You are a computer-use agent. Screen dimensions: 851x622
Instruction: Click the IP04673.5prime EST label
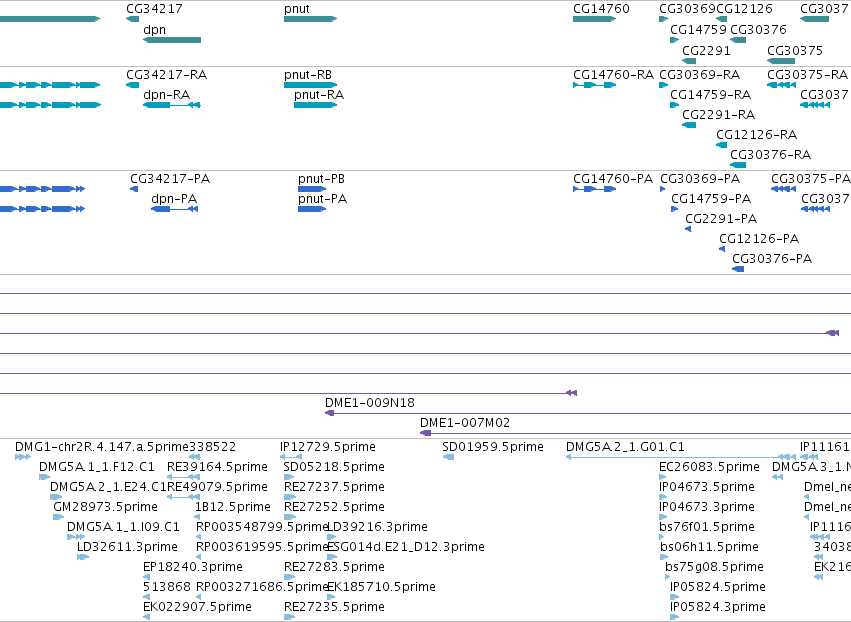707,487
